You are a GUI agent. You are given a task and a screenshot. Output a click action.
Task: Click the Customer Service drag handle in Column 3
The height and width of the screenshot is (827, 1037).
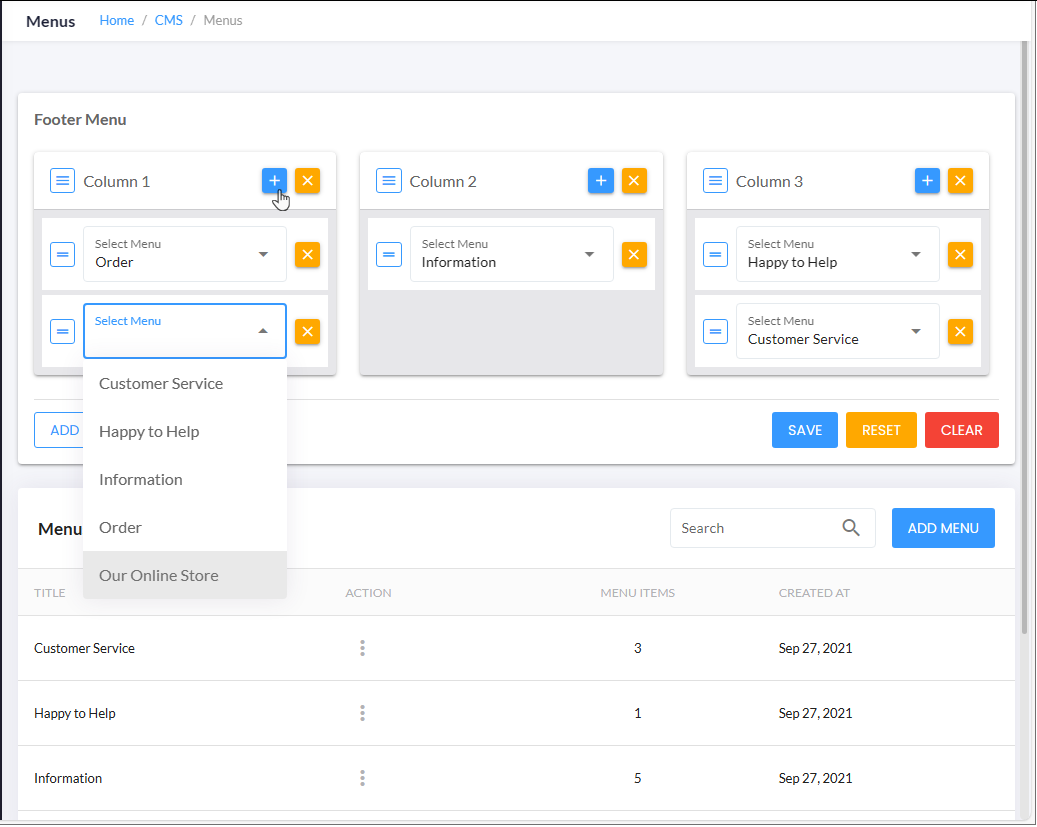pyautogui.click(x=715, y=331)
